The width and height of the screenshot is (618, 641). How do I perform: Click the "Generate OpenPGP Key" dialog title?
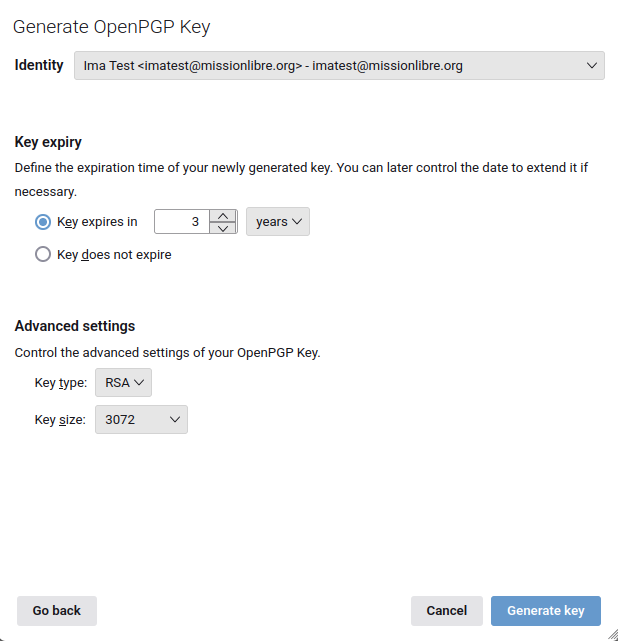click(x=112, y=27)
